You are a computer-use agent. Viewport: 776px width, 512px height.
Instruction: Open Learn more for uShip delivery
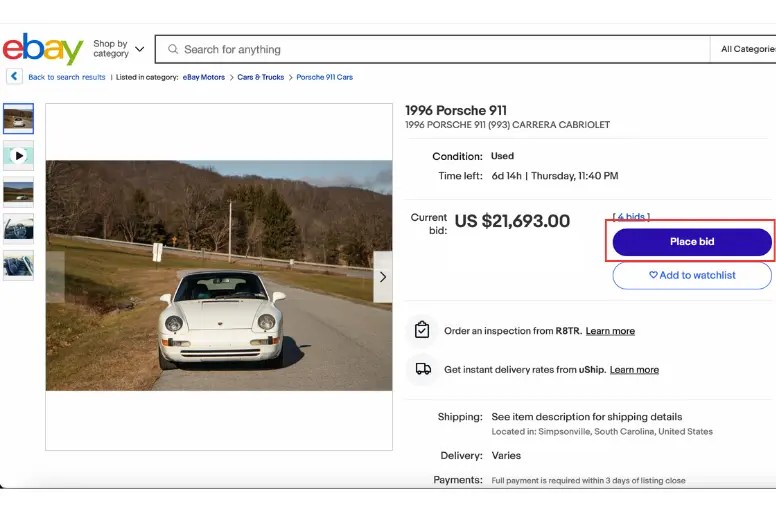pyautogui.click(x=634, y=370)
